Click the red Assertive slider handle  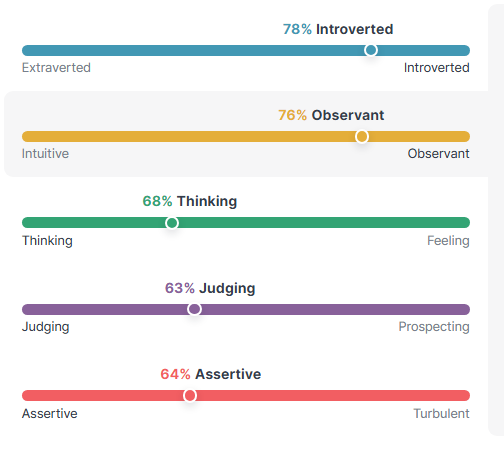[x=190, y=395]
